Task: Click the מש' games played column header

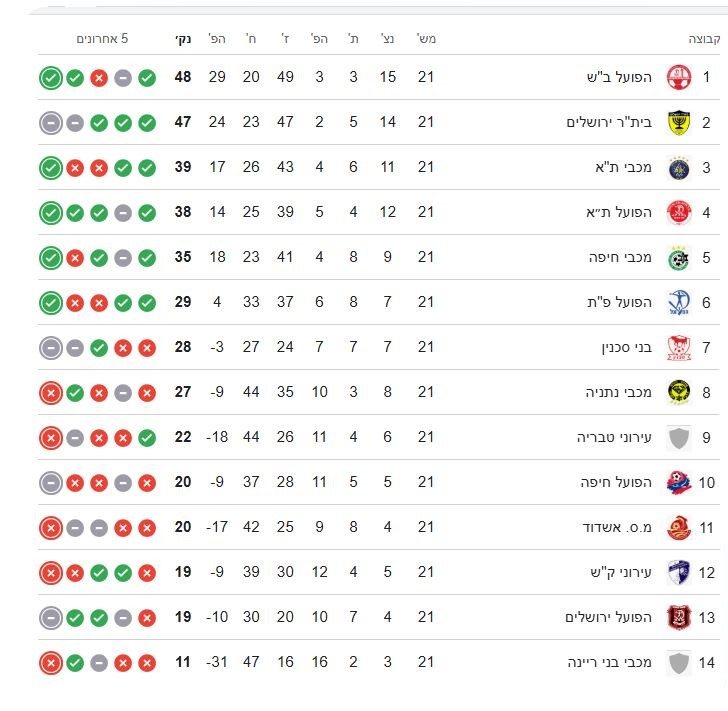Action: [426, 39]
